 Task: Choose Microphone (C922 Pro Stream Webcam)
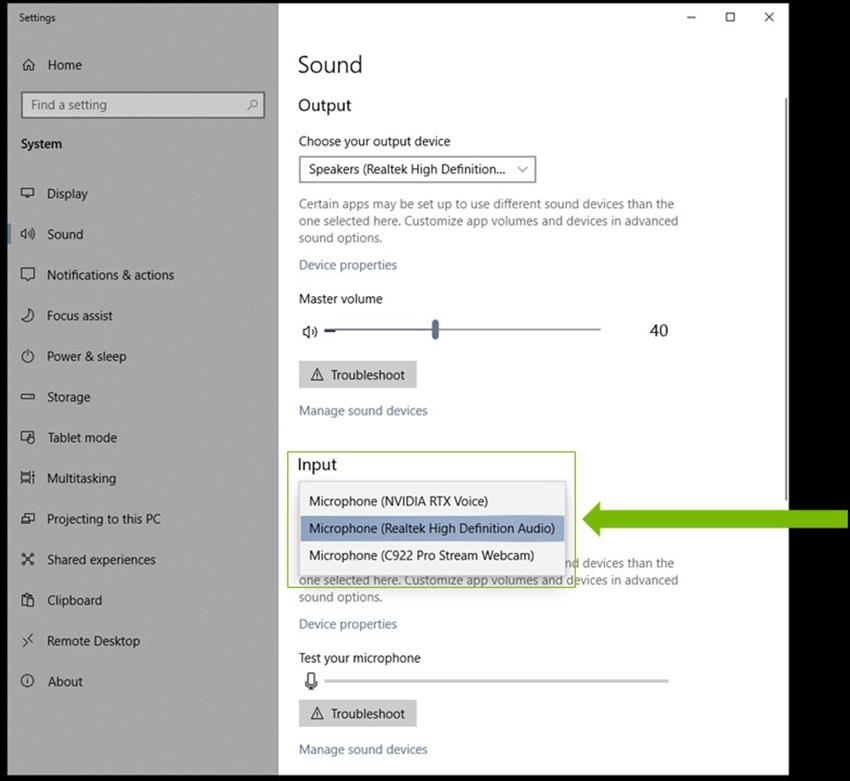tap(421, 555)
